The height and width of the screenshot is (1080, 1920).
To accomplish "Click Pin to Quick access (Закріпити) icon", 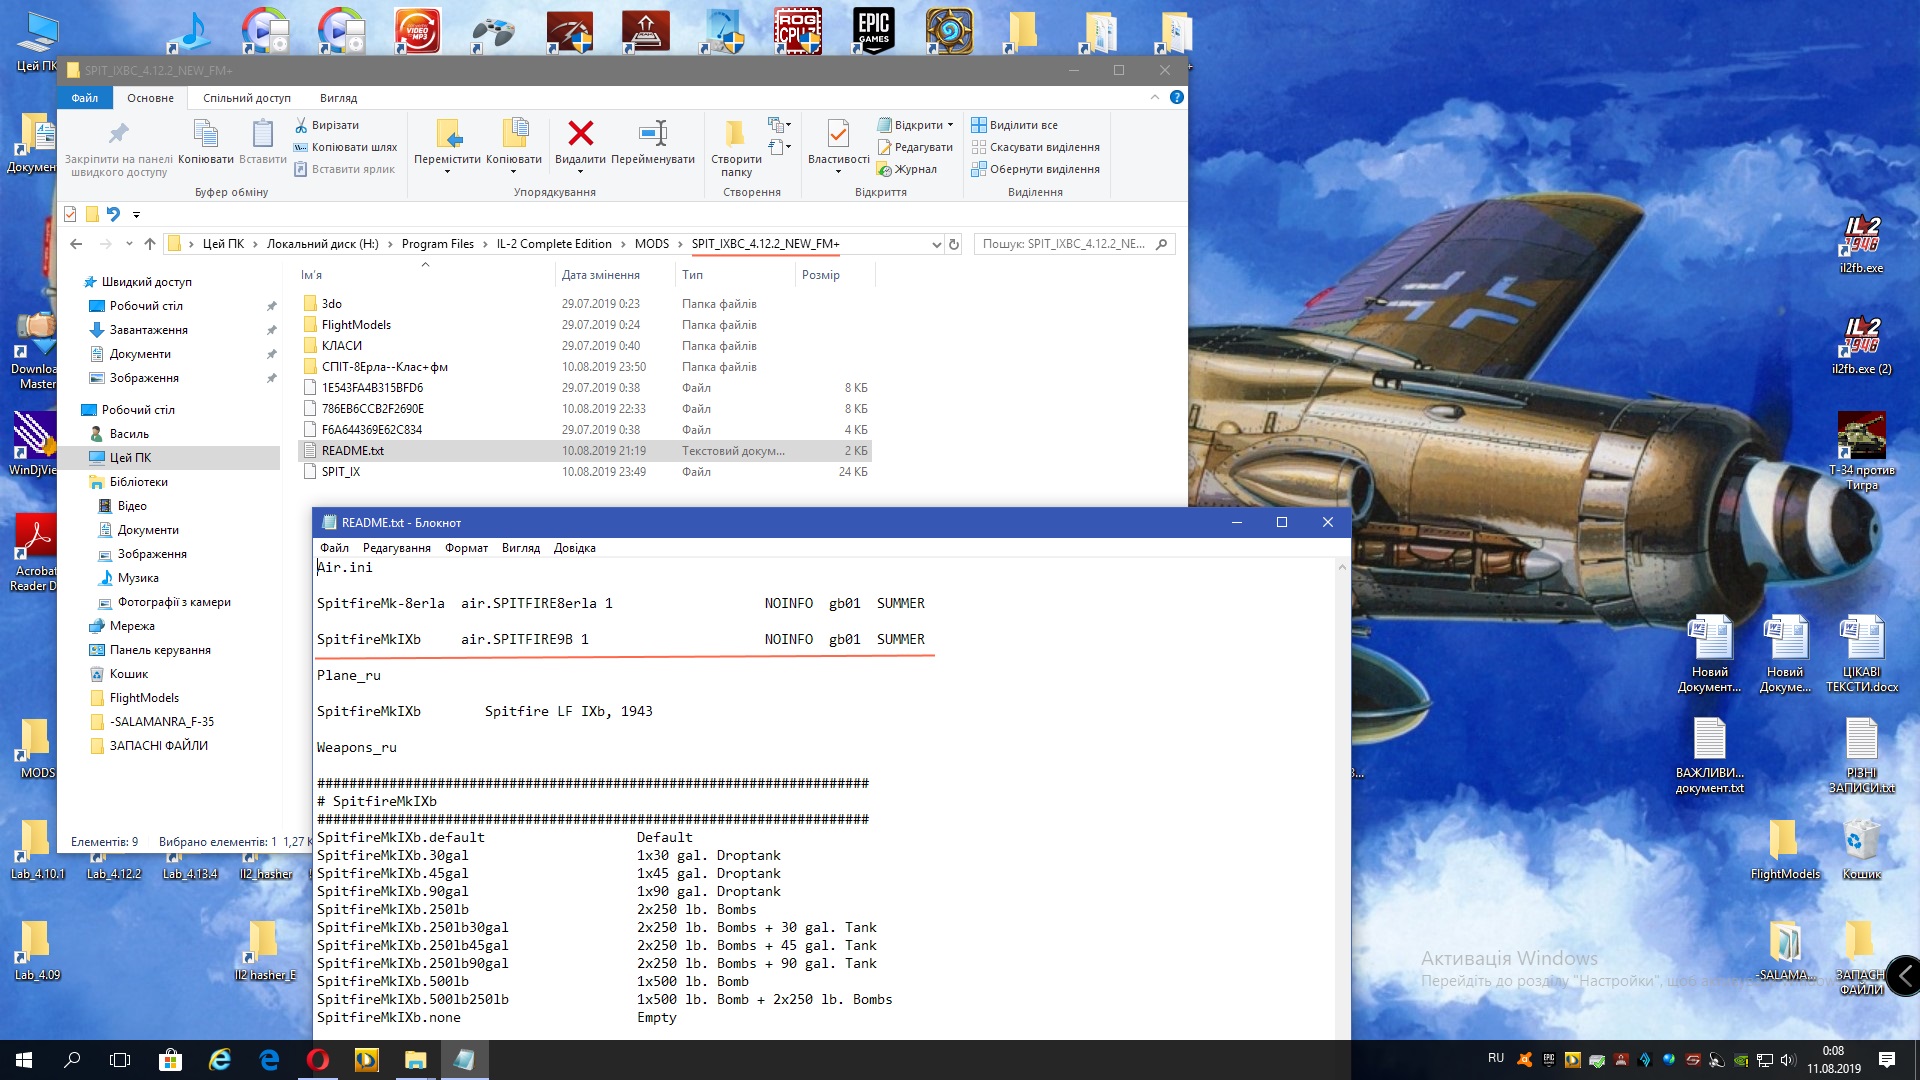I will 119,133.
